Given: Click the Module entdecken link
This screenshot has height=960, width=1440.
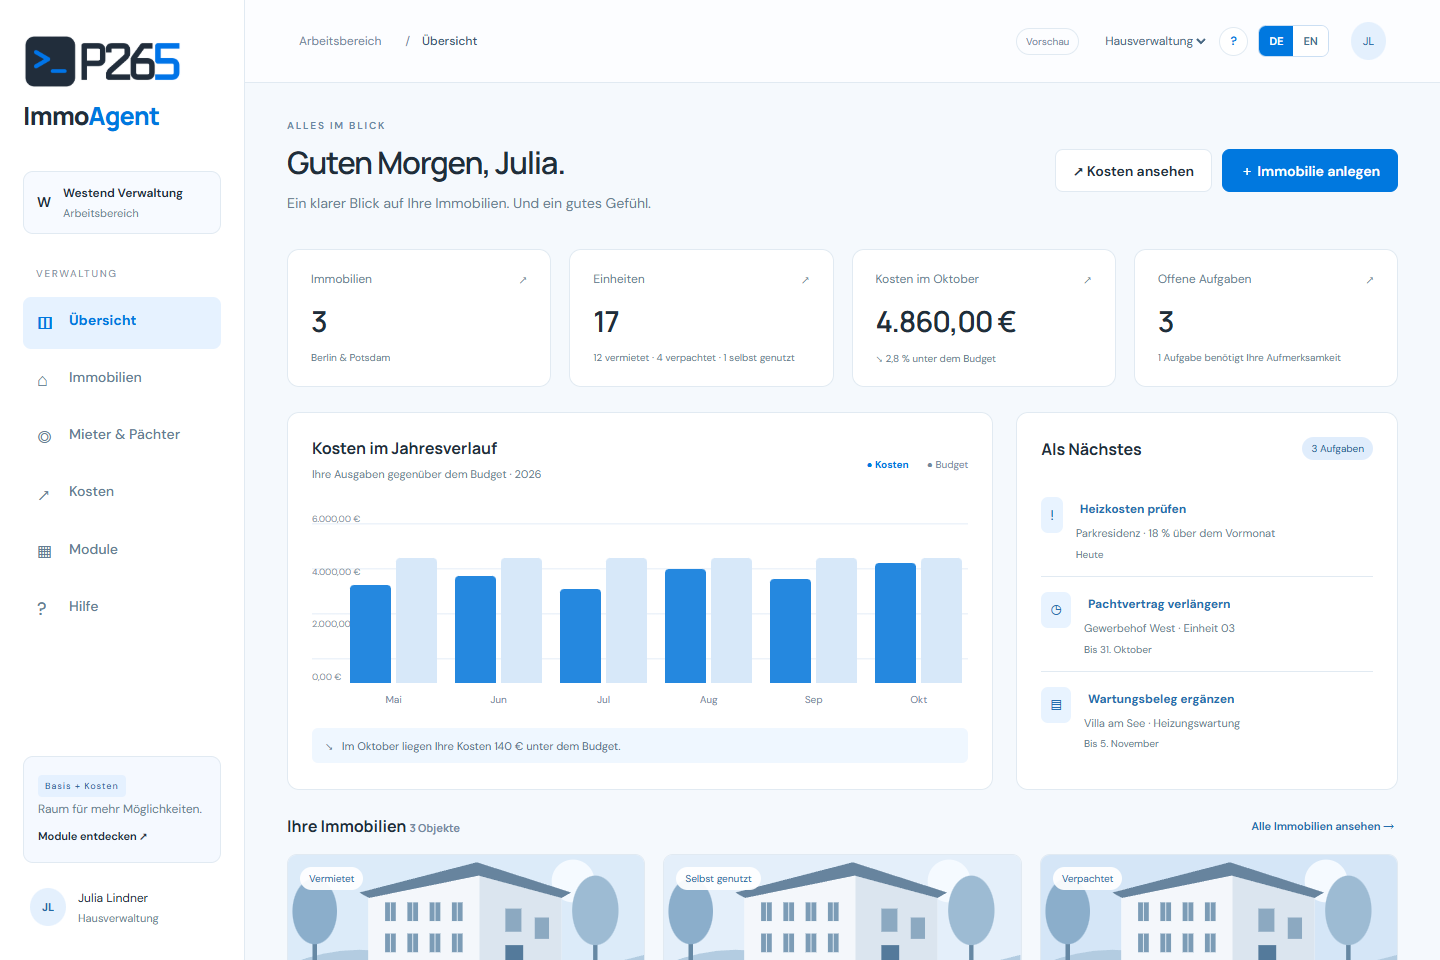Looking at the screenshot, I should 93,836.
